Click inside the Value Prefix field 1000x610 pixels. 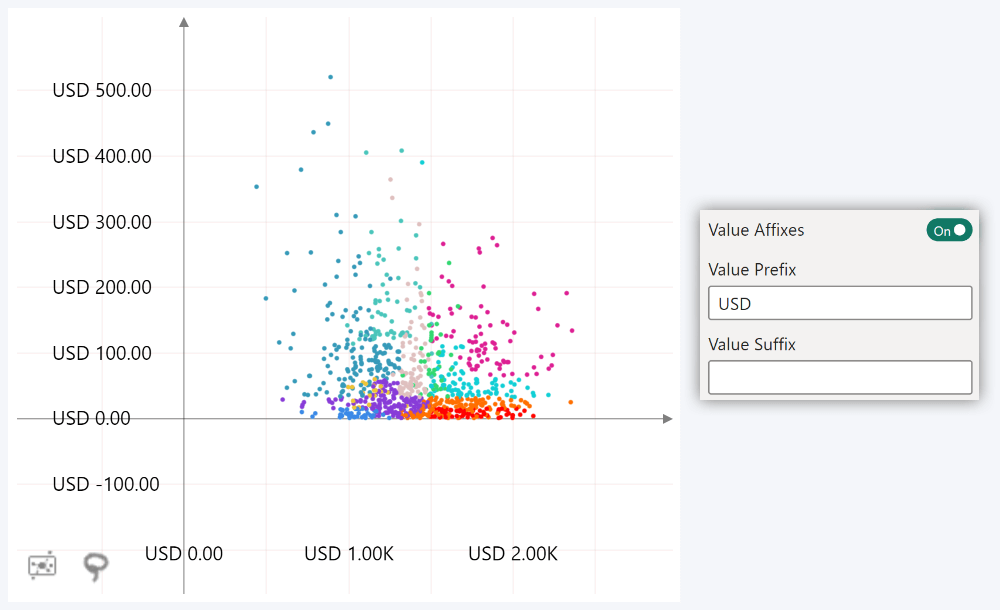840,303
